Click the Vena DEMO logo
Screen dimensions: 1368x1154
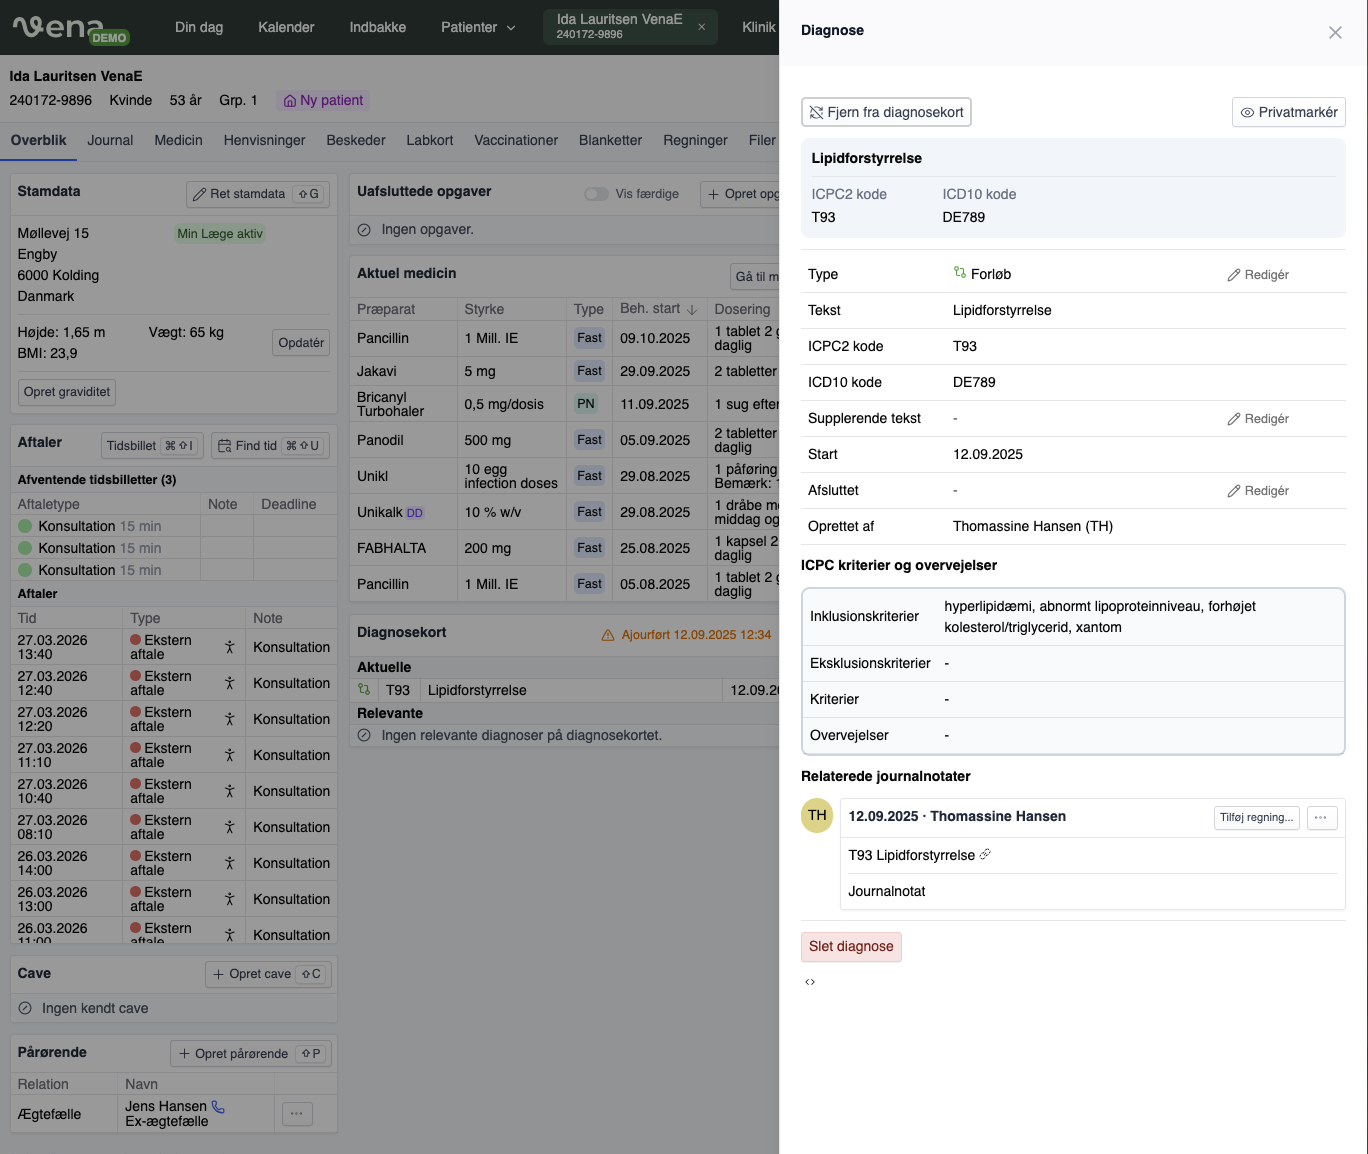[70, 28]
